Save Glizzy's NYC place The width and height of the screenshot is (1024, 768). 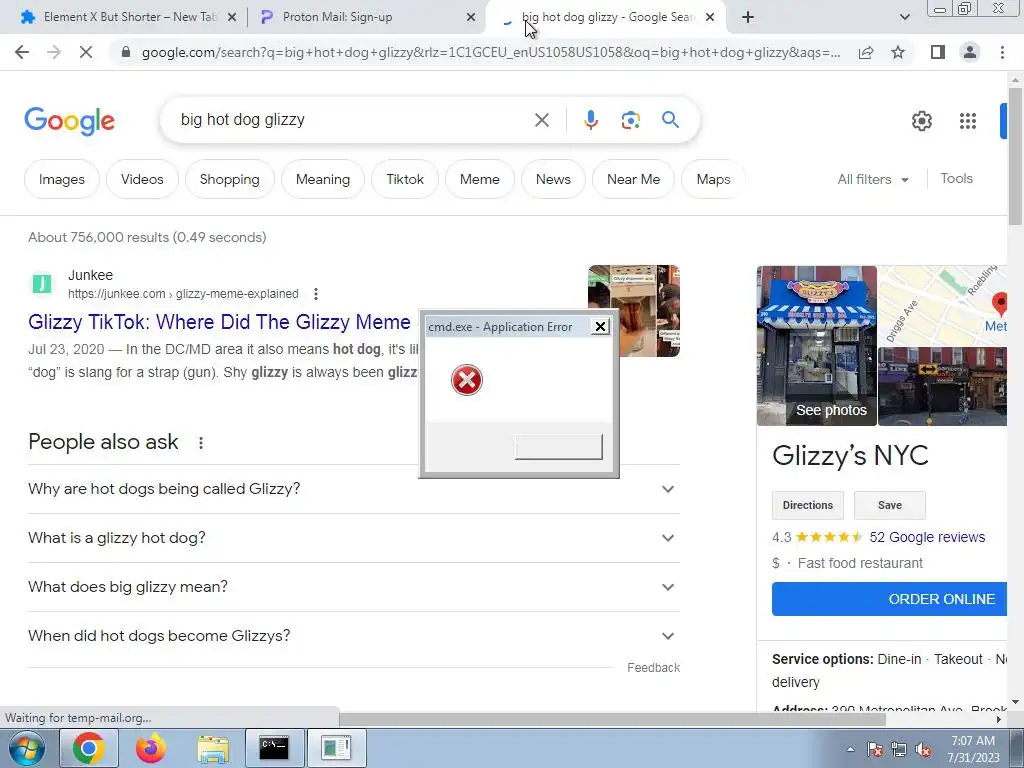[x=889, y=505]
